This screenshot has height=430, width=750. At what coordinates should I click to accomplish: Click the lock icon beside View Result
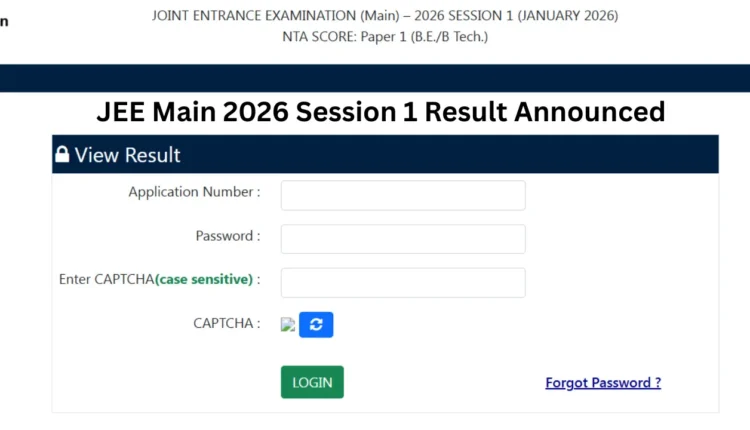click(x=62, y=155)
